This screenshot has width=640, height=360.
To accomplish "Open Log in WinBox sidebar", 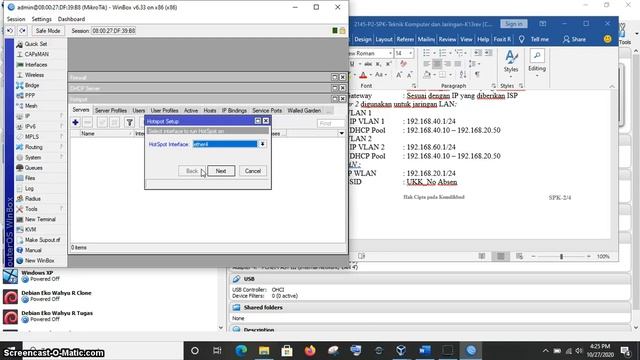I will point(29,189).
